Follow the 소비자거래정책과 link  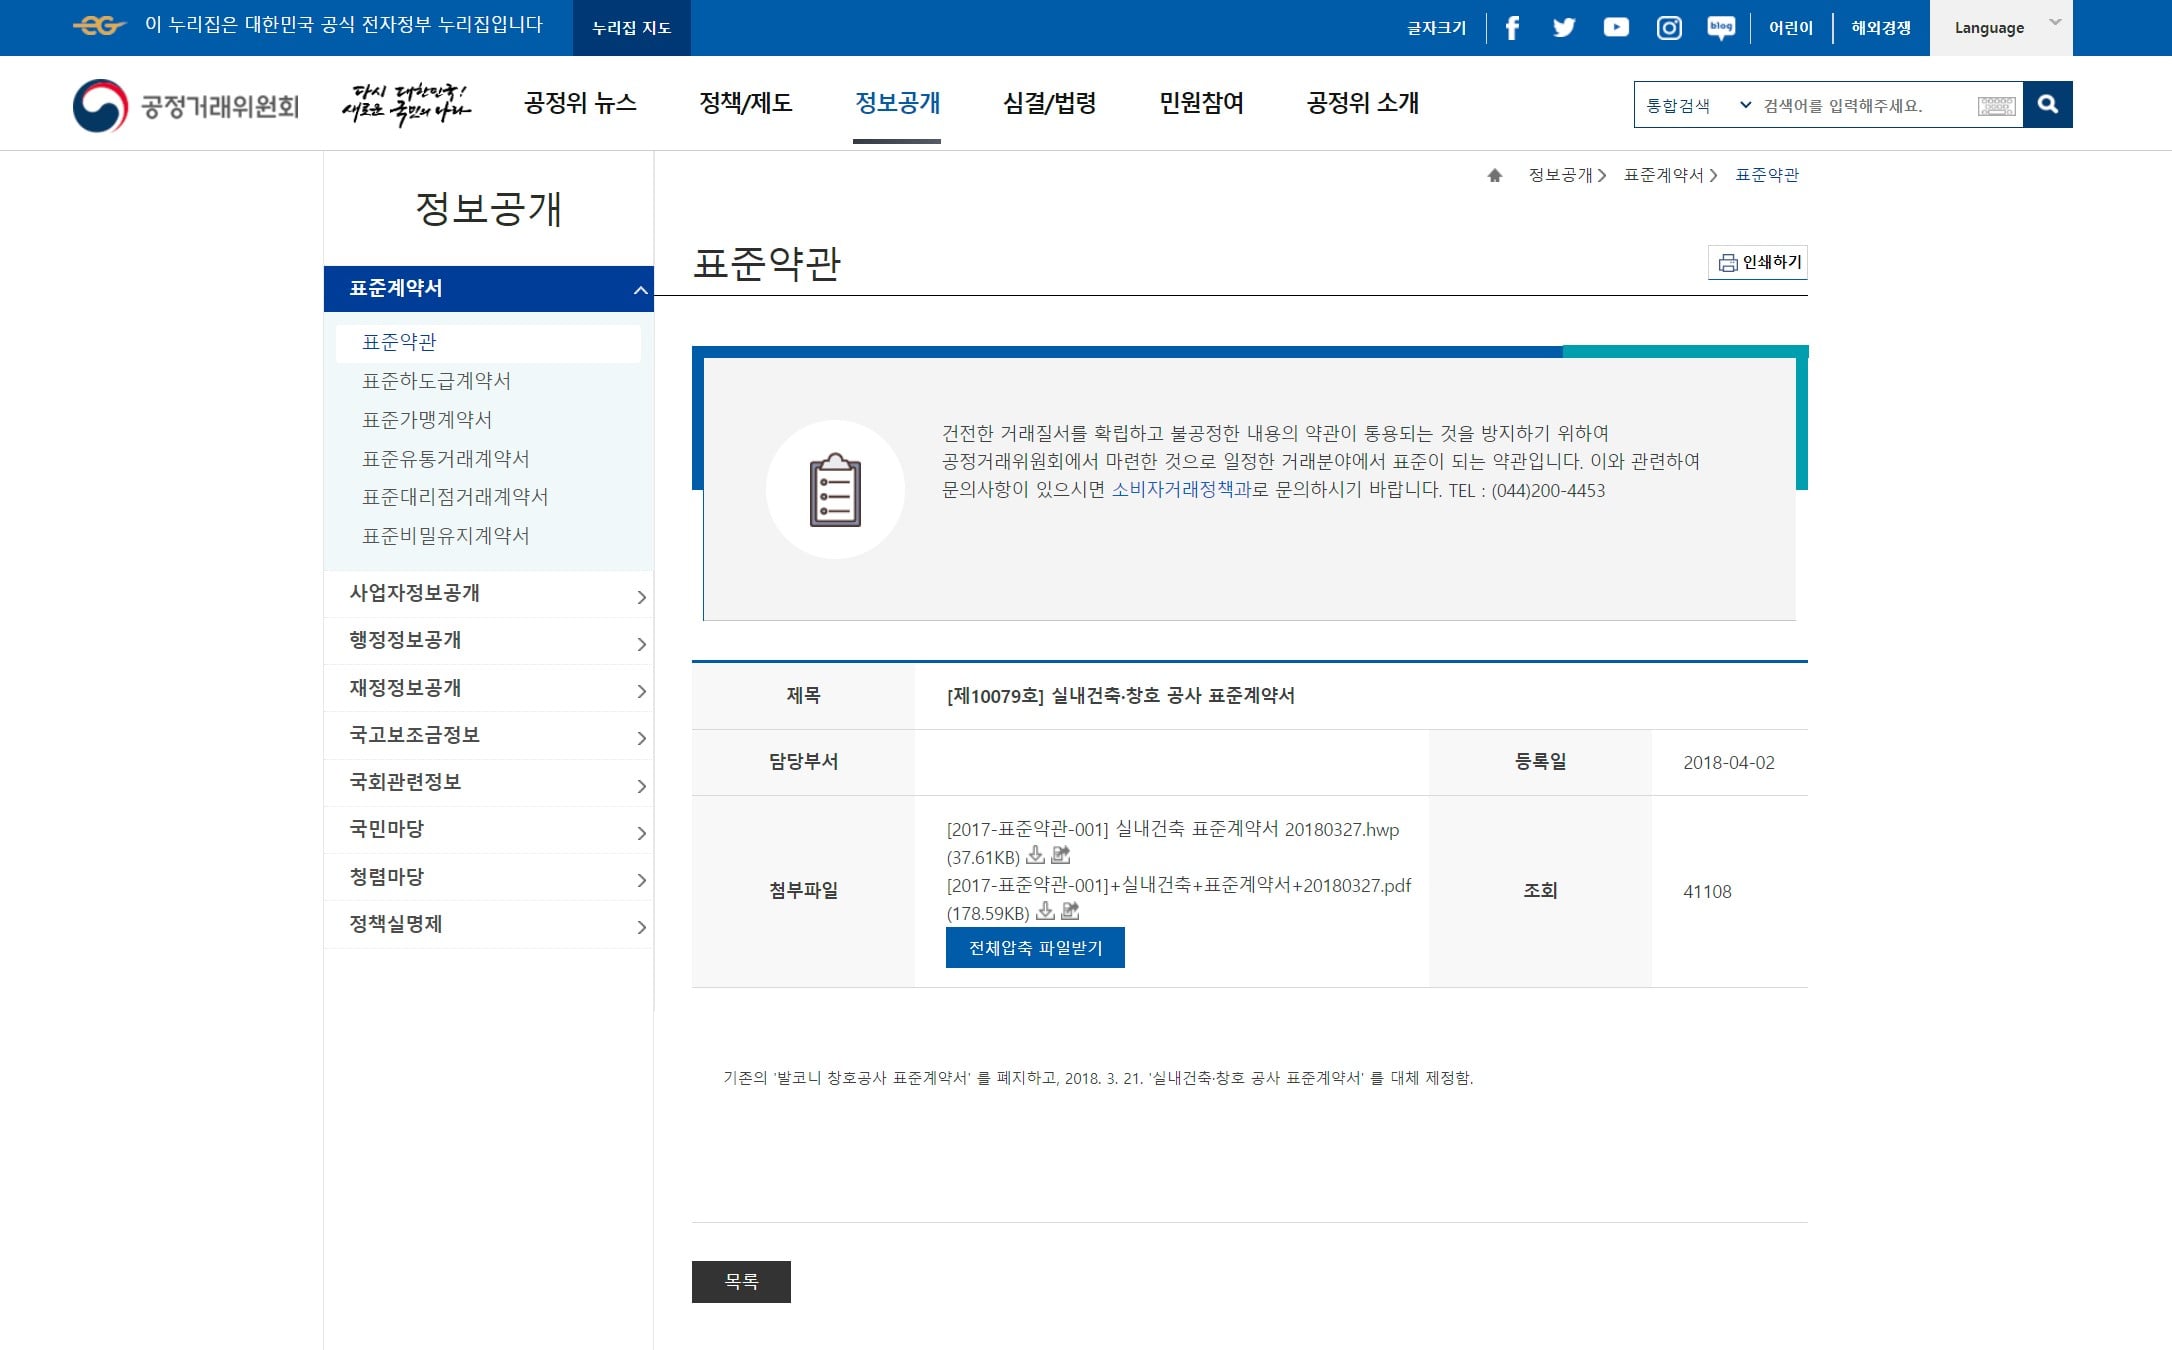pyautogui.click(x=1181, y=490)
